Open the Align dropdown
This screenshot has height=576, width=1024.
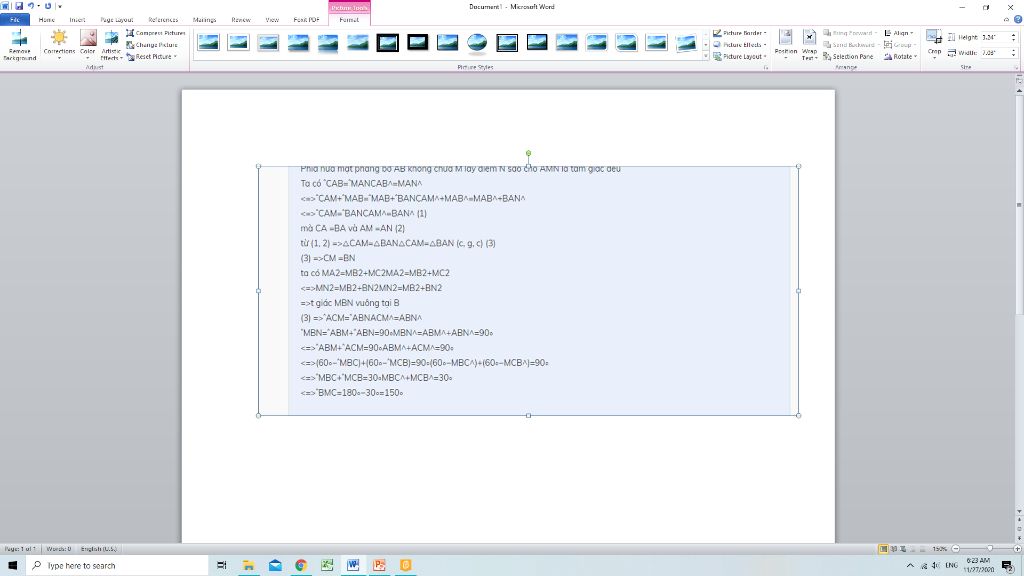pyautogui.click(x=899, y=33)
